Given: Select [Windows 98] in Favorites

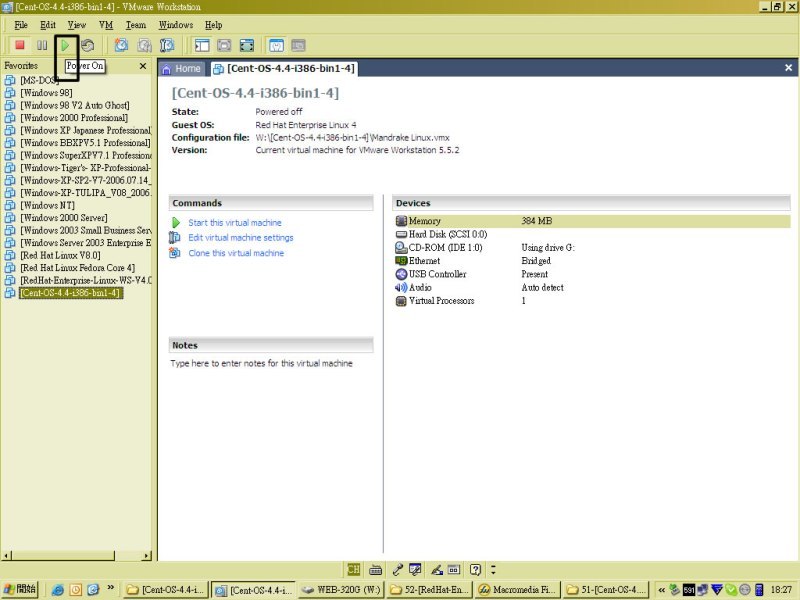Looking at the screenshot, I should (46, 93).
